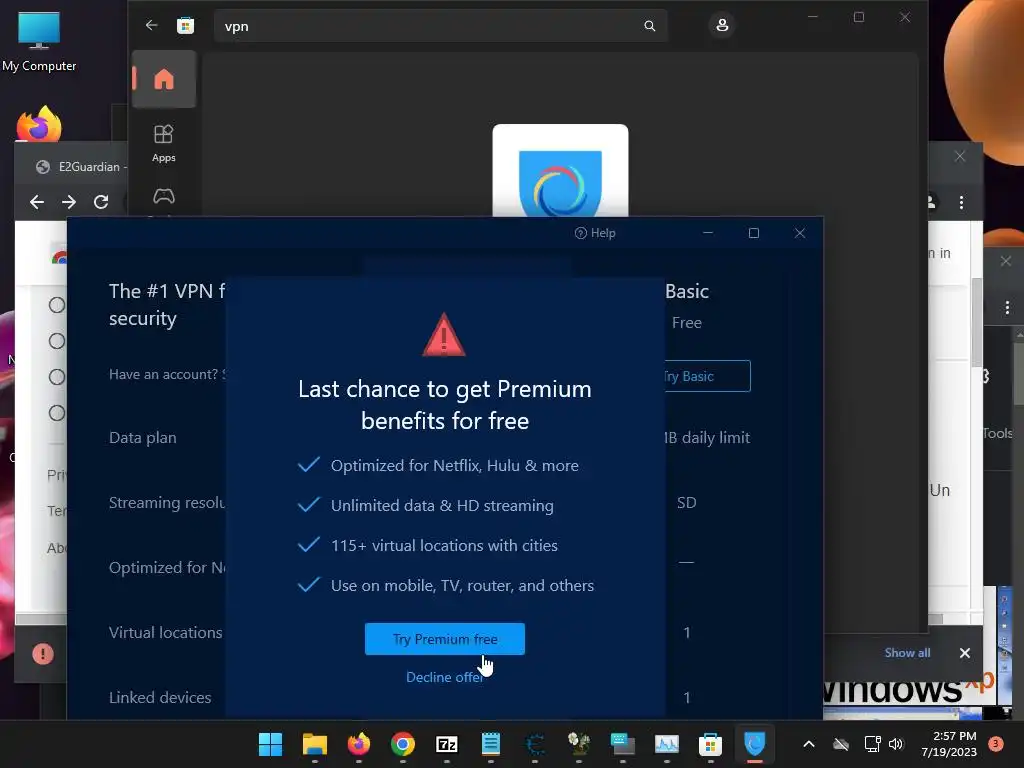1024x768 pixels.
Task: Decline the Premium offer link
Action: pos(445,677)
